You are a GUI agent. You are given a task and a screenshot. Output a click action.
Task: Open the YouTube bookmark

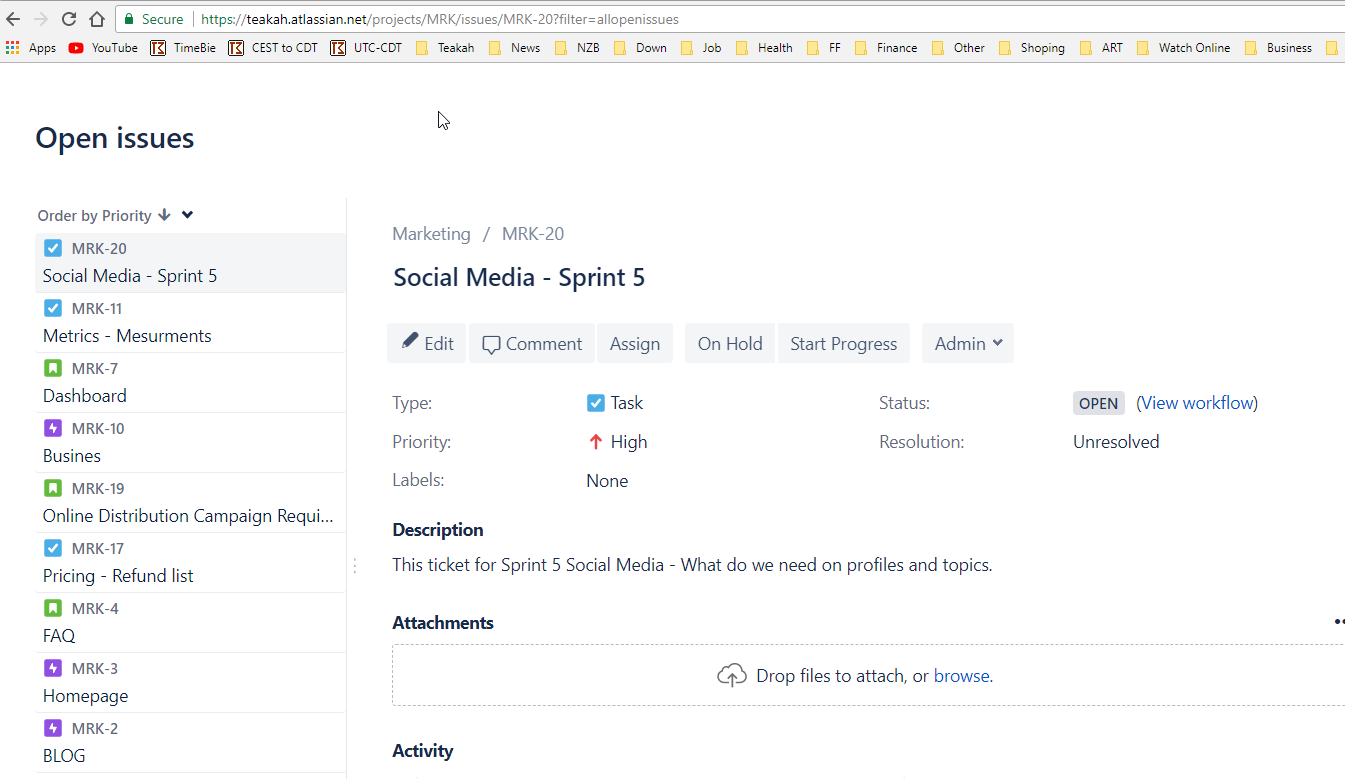point(102,47)
